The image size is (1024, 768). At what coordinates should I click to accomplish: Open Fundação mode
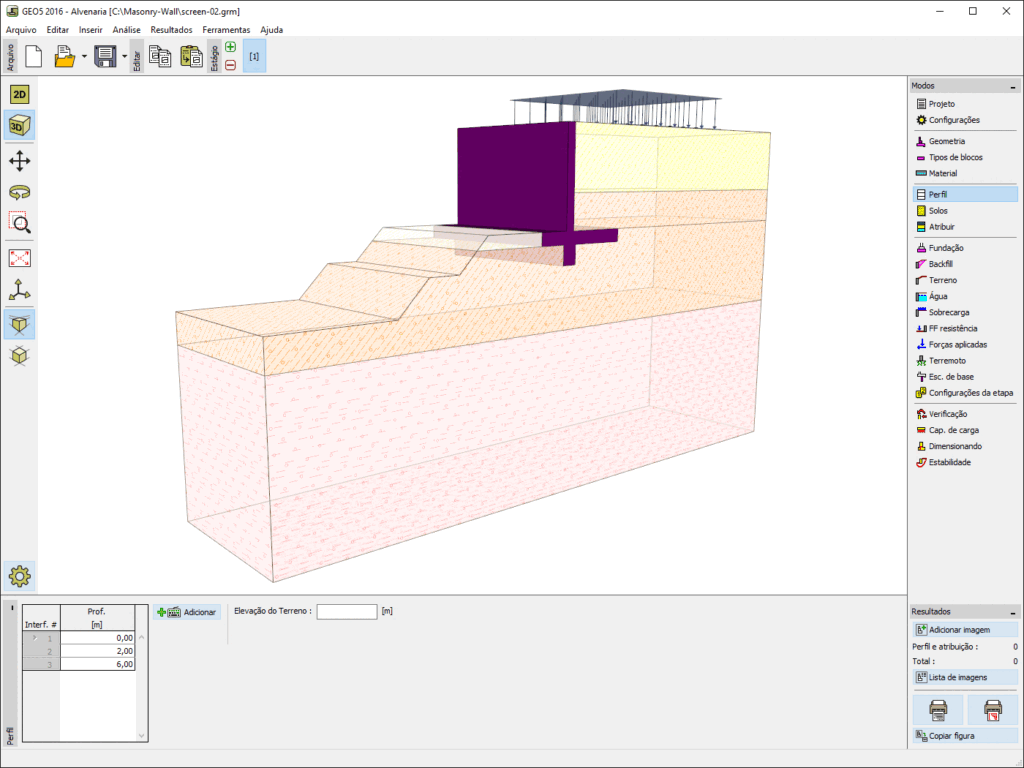(965, 248)
